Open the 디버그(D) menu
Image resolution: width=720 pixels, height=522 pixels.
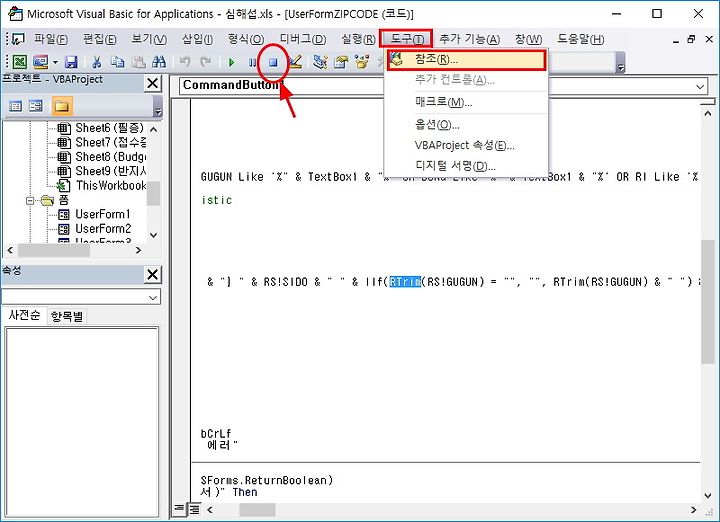303,39
